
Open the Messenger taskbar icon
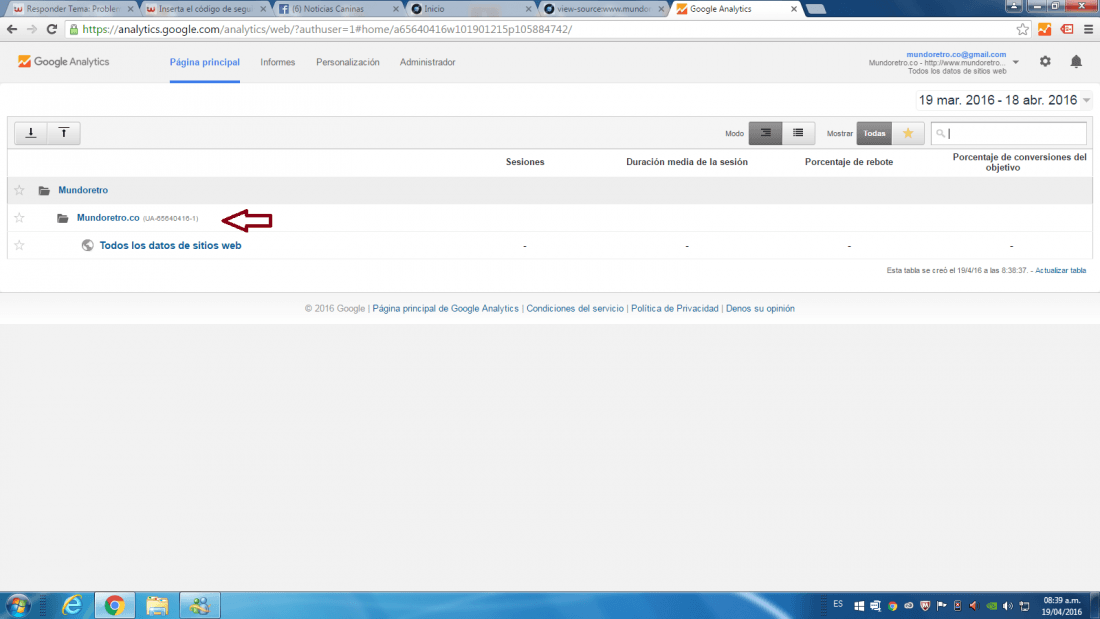pyautogui.click(x=199, y=605)
